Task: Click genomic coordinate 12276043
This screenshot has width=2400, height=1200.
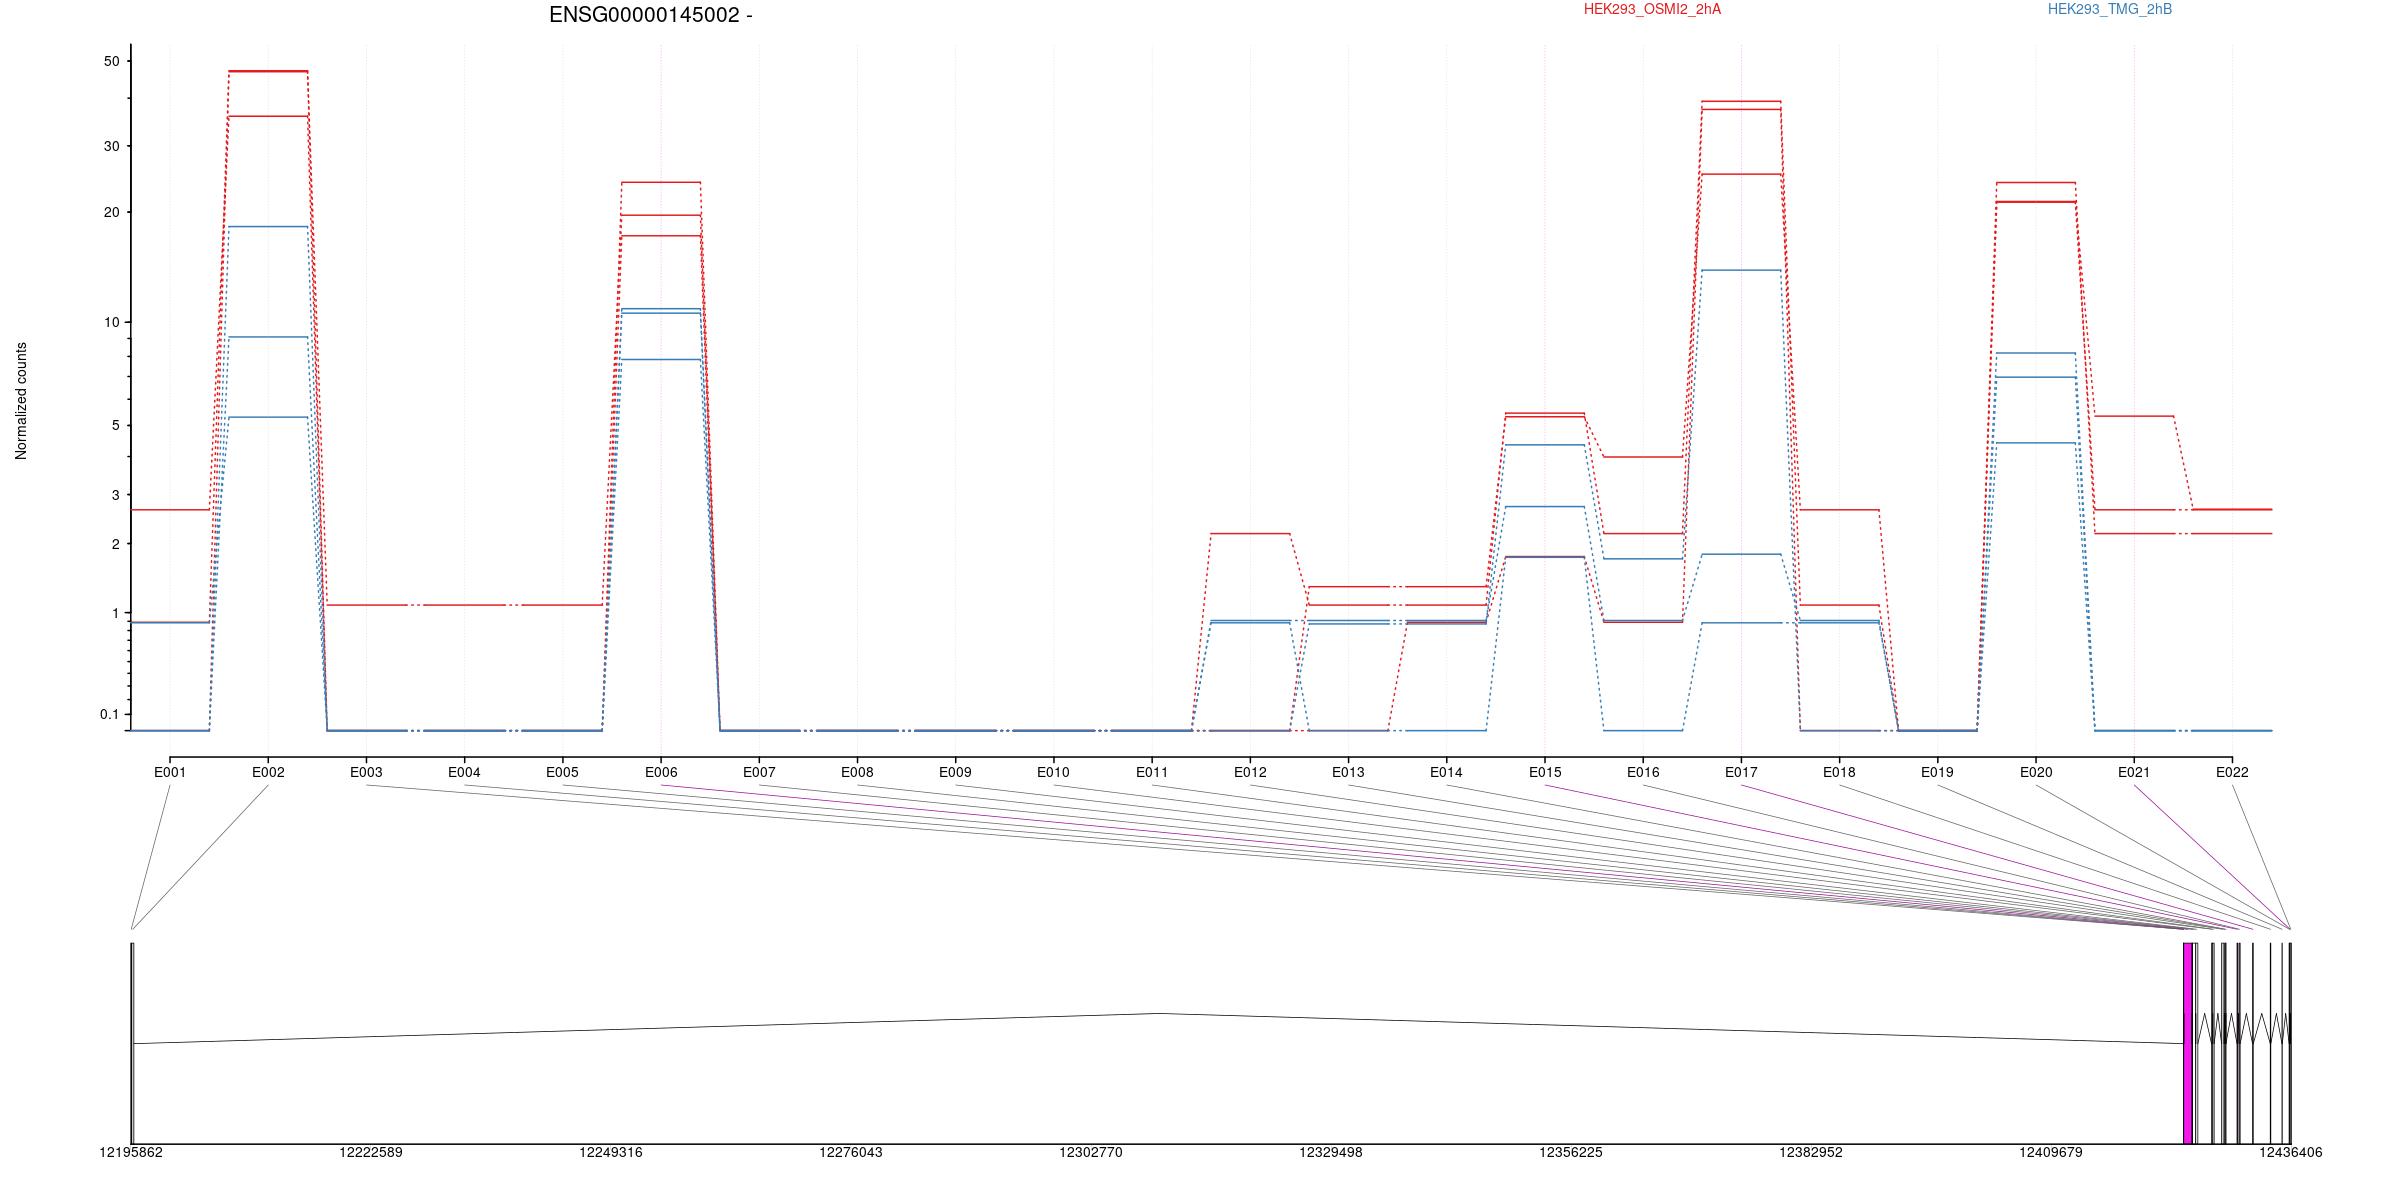Action: click(x=851, y=1152)
